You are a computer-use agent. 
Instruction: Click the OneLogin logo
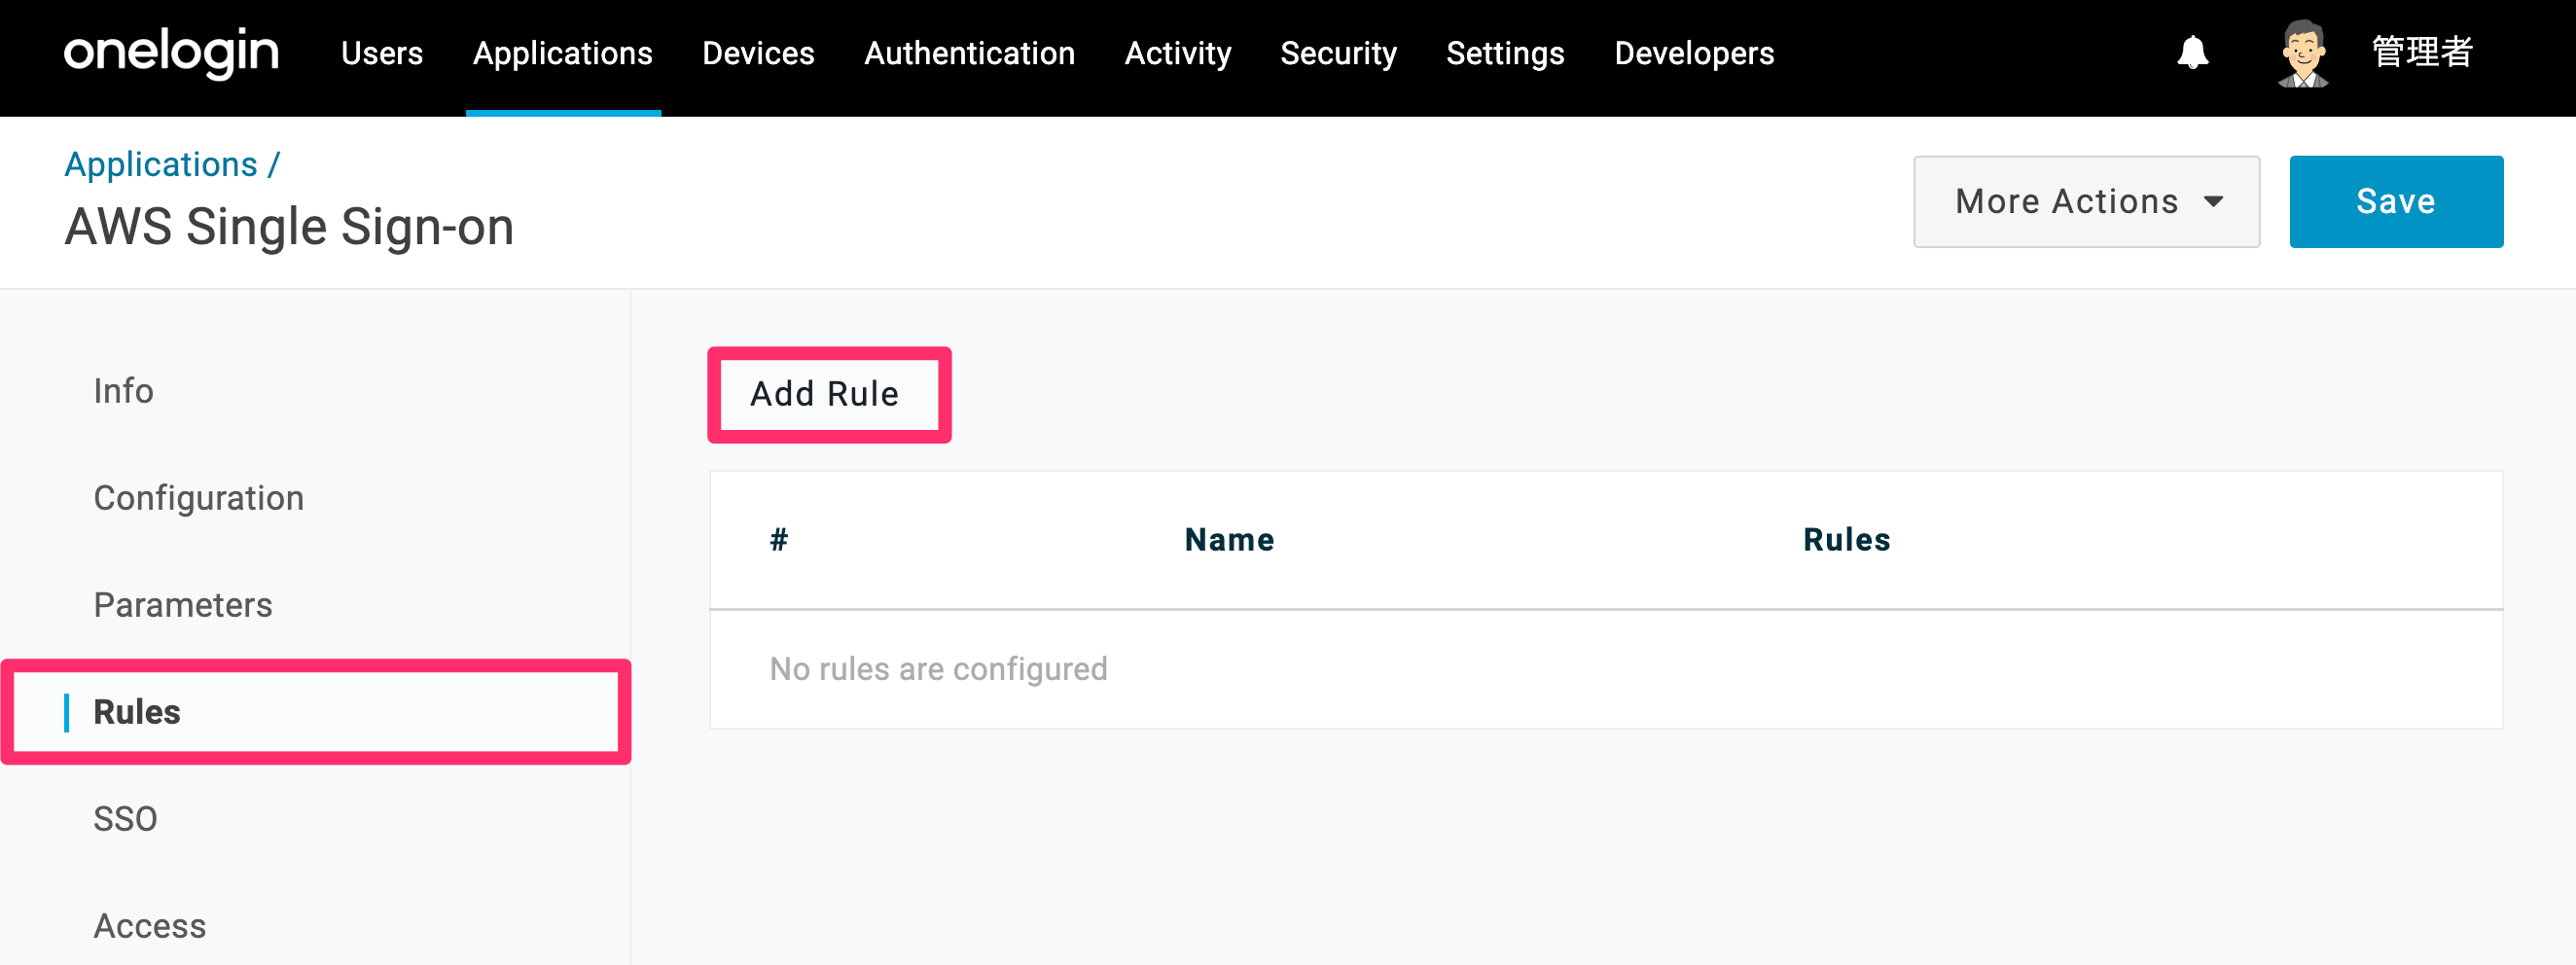click(171, 53)
